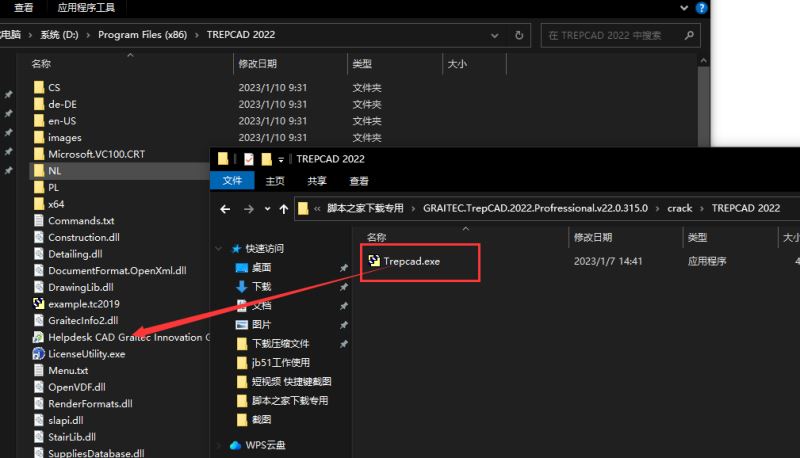The image size is (800, 458).
Task: Go back in the front Explorer window
Action: coord(225,209)
